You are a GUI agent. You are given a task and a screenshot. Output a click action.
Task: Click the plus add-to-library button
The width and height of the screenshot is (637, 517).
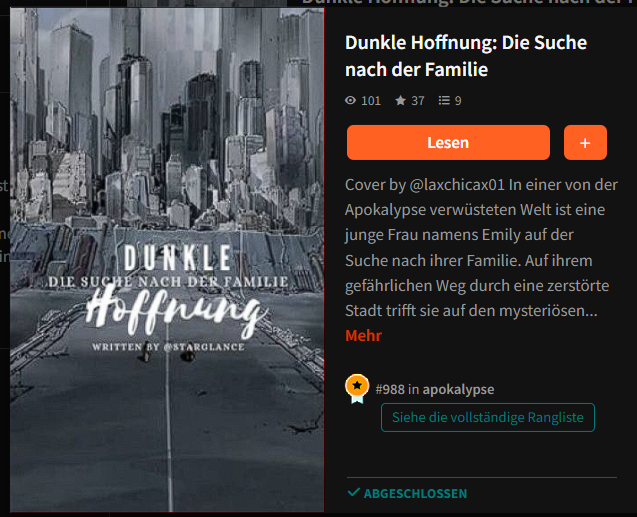tap(585, 143)
